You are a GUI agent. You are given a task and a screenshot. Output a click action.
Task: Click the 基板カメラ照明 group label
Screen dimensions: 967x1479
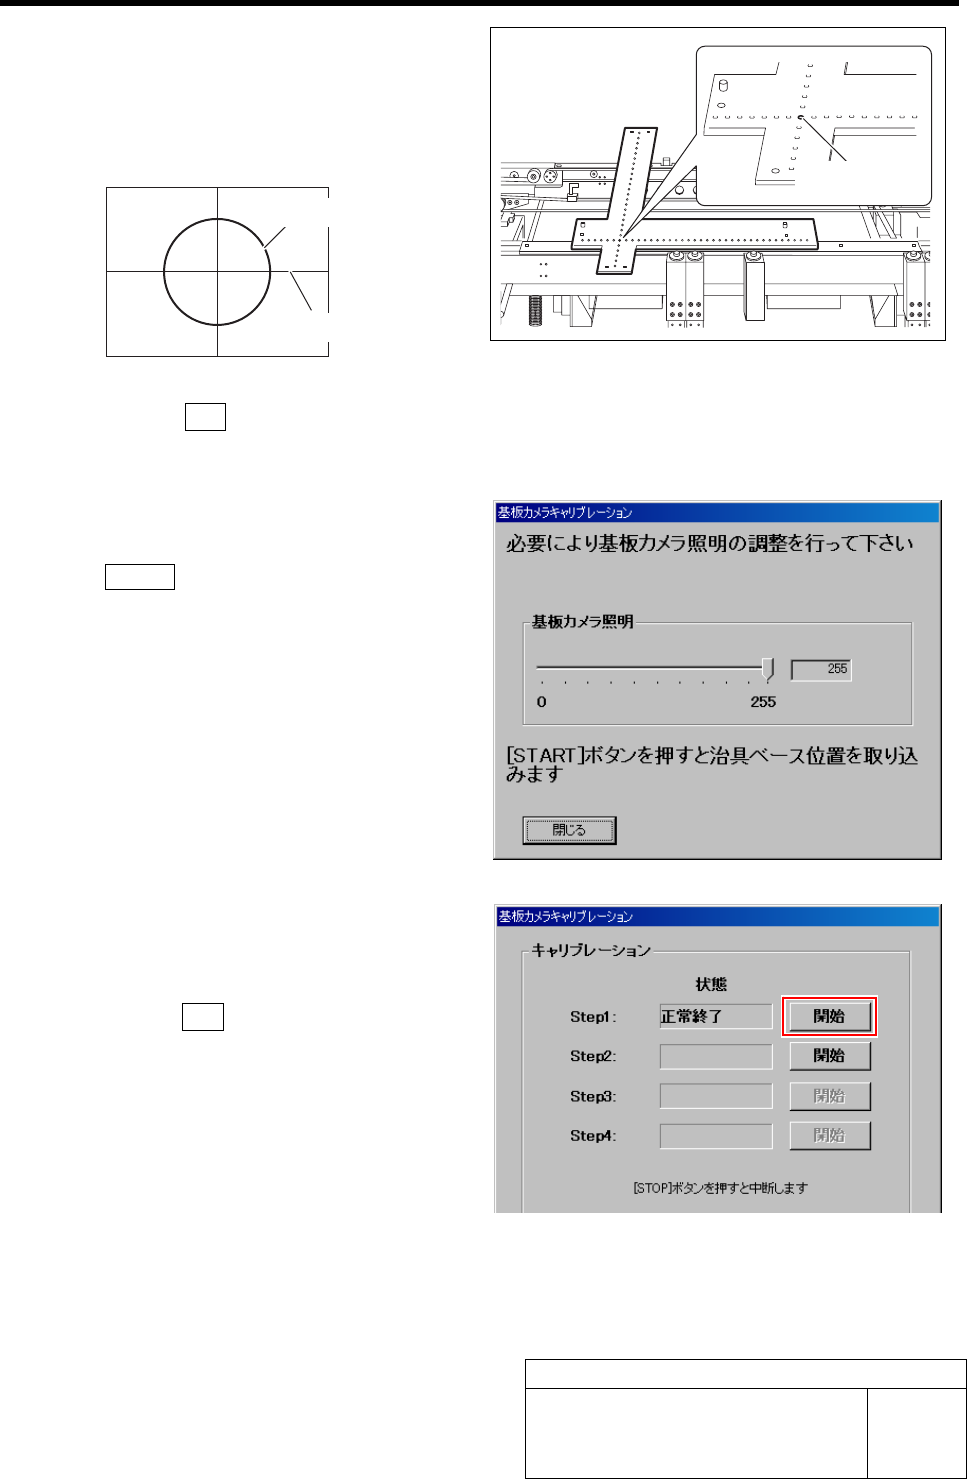tap(582, 622)
